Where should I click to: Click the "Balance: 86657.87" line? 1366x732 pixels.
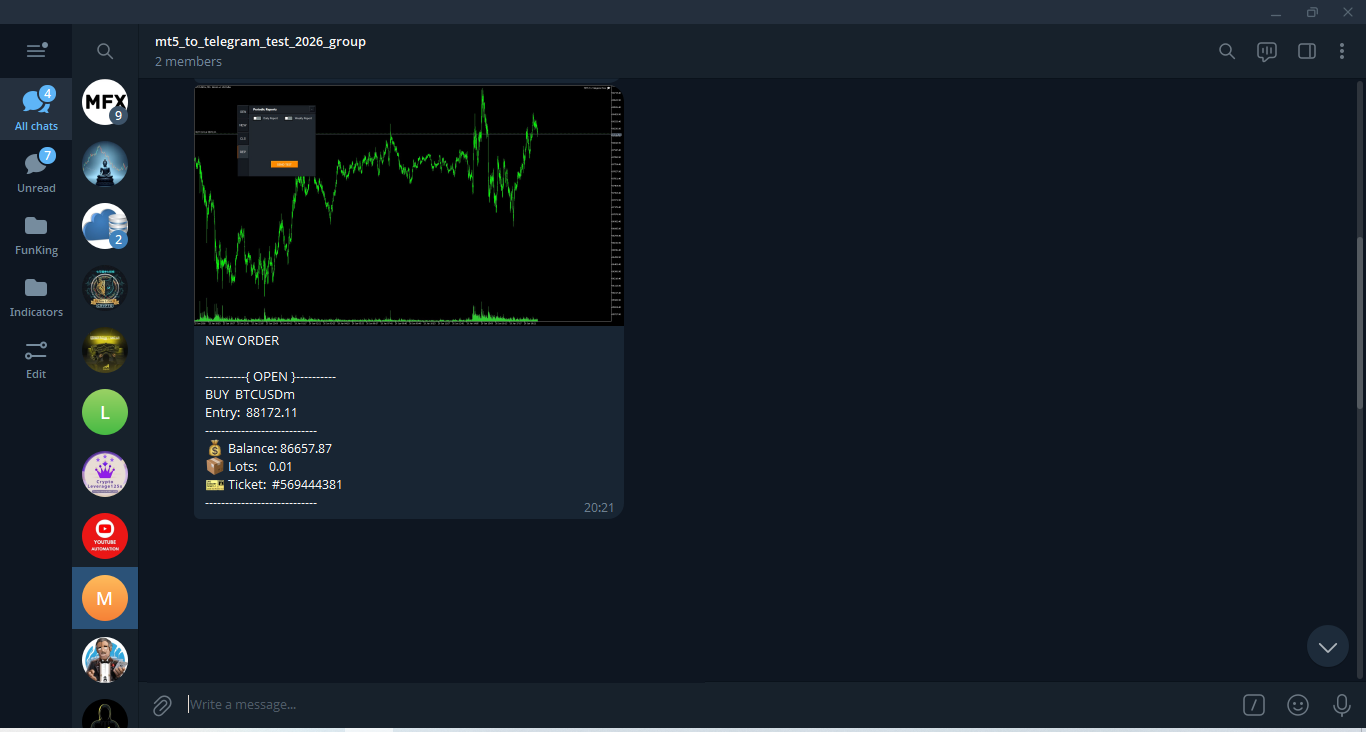click(268, 449)
